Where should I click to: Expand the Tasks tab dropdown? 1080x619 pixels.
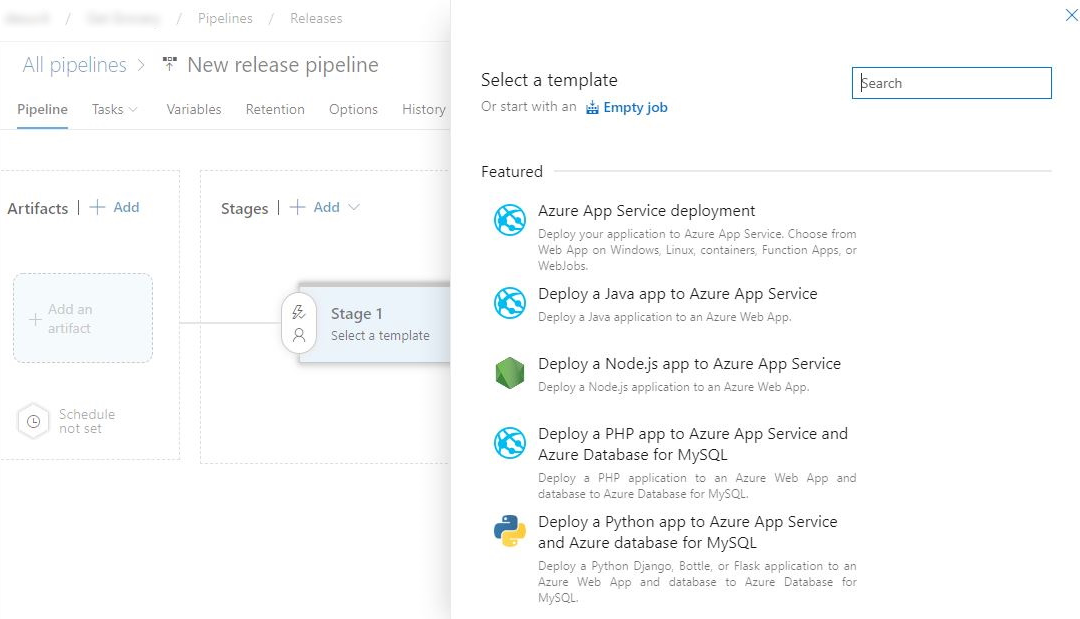(x=133, y=109)
